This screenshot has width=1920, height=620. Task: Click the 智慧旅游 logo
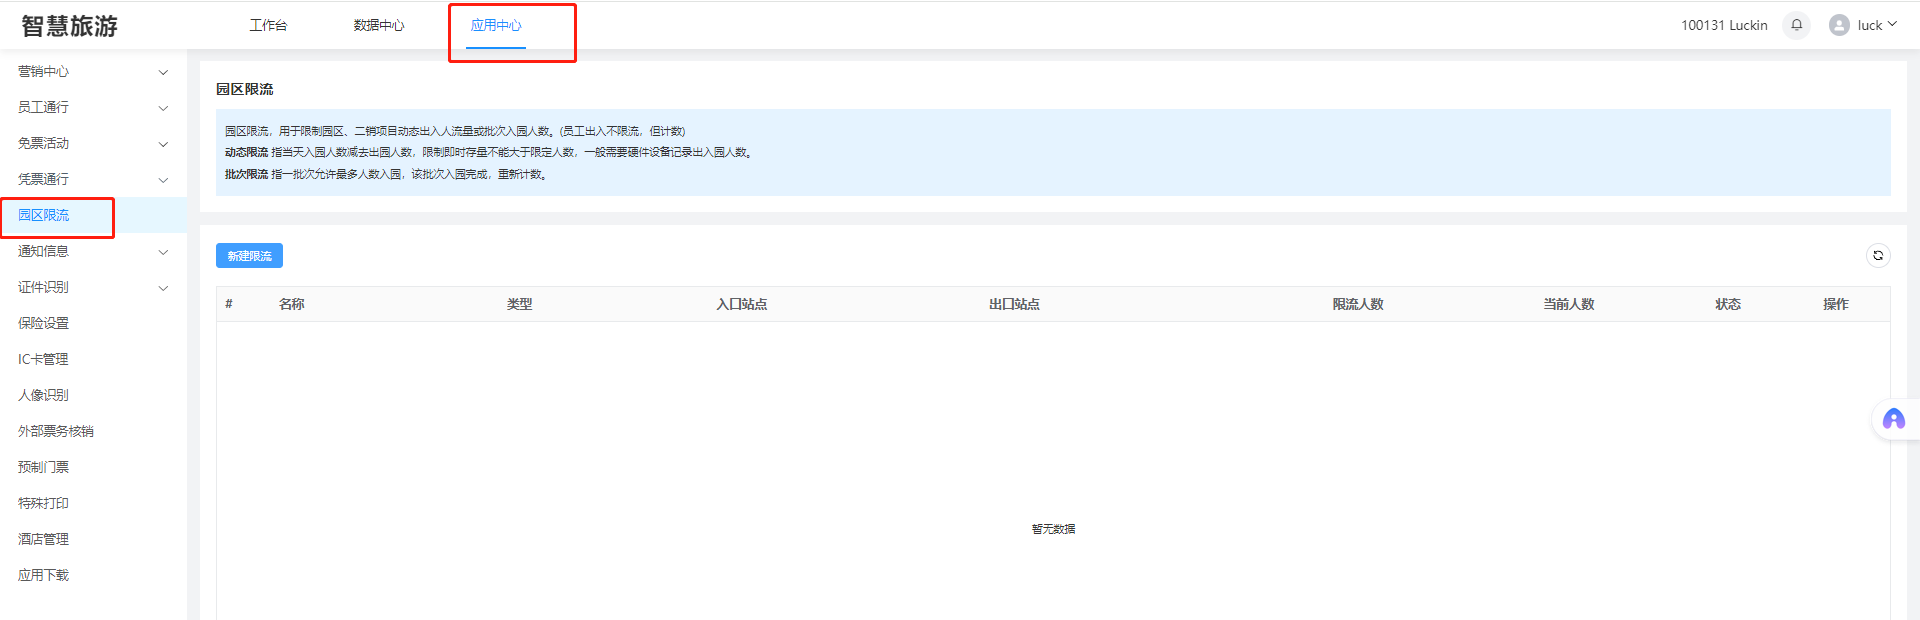pos(70,26)
